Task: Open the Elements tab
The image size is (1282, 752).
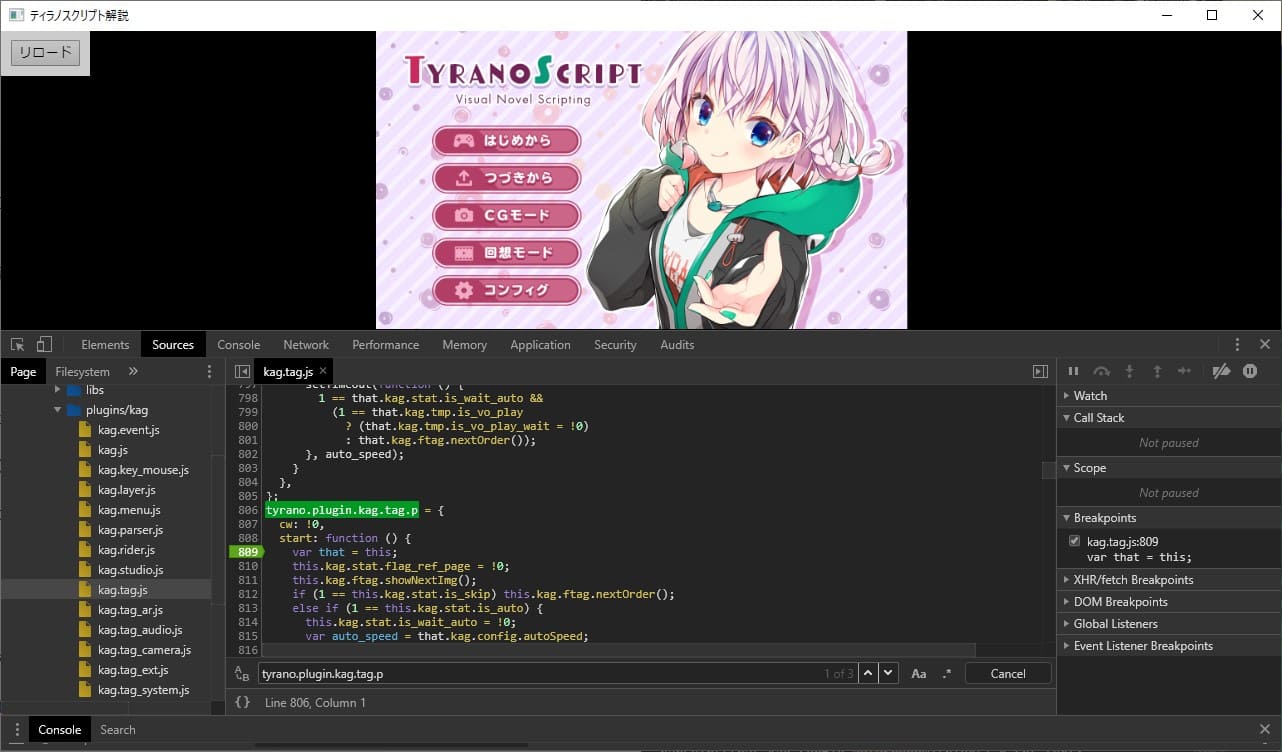Action: click(105, 345)
